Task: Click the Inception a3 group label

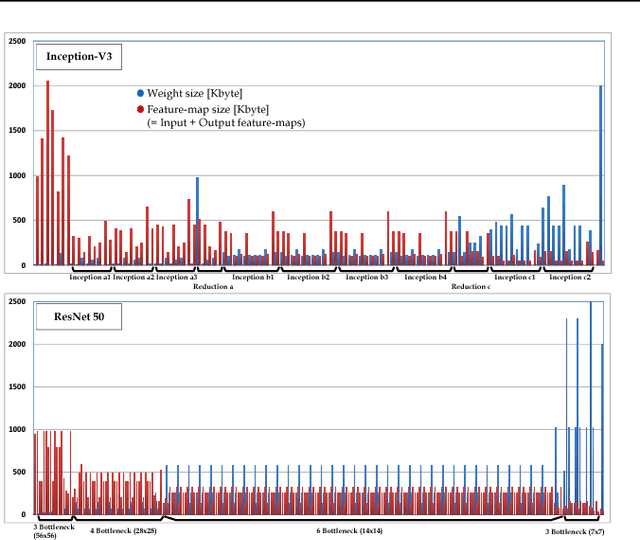Action: [176, 277]
